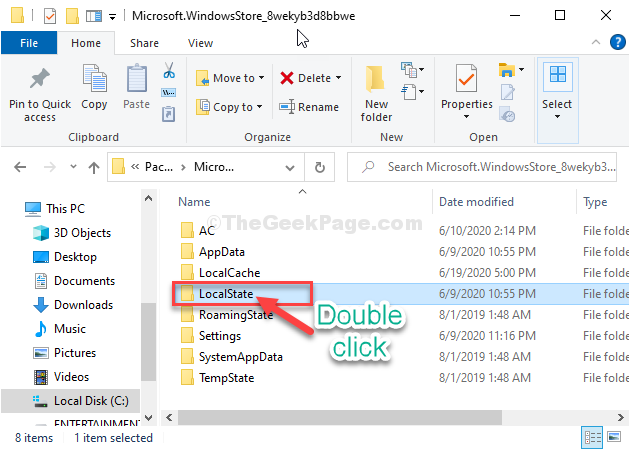Click quick access Properties checkmark icon in title bar
The width and height of the screenshot is (630, 450).
pyautogui.click(x=50, y=16)
